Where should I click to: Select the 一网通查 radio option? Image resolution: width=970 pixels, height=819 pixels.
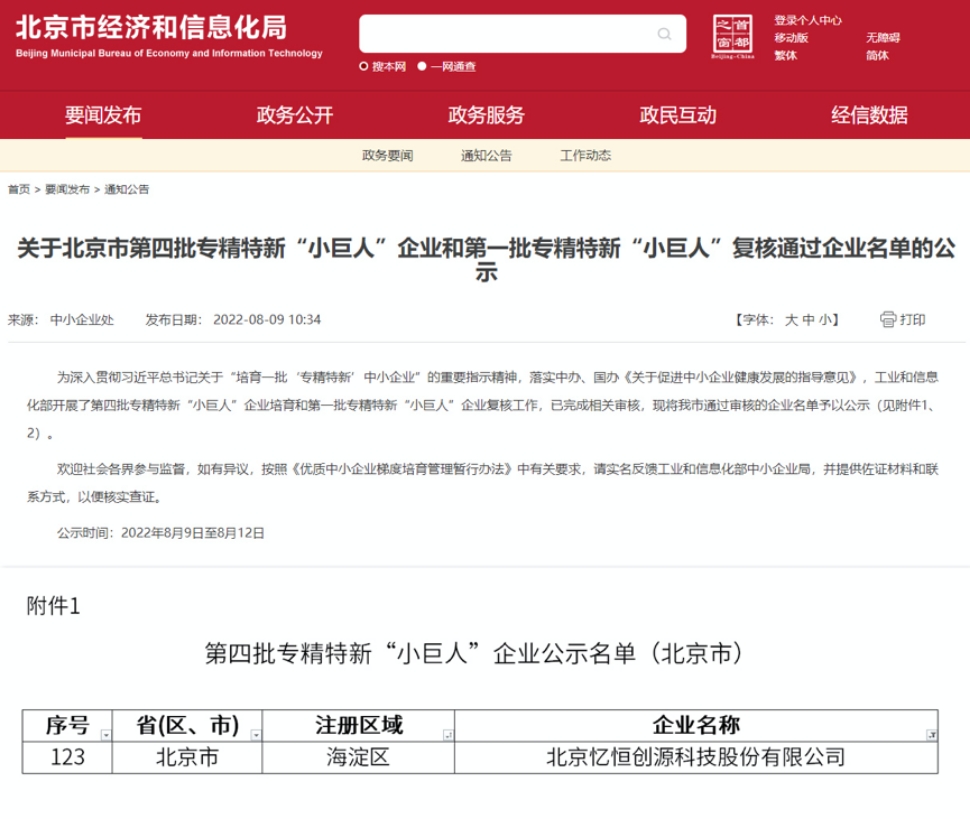(x=422, y=66)
